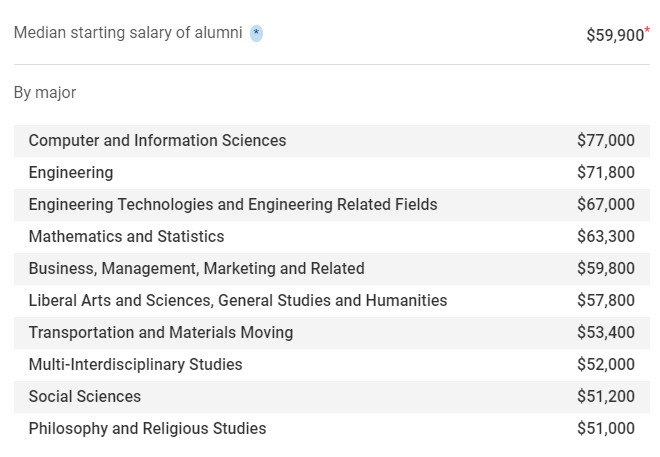
Task: Click the Social Sciences row
Action: (x=332, y=396)
